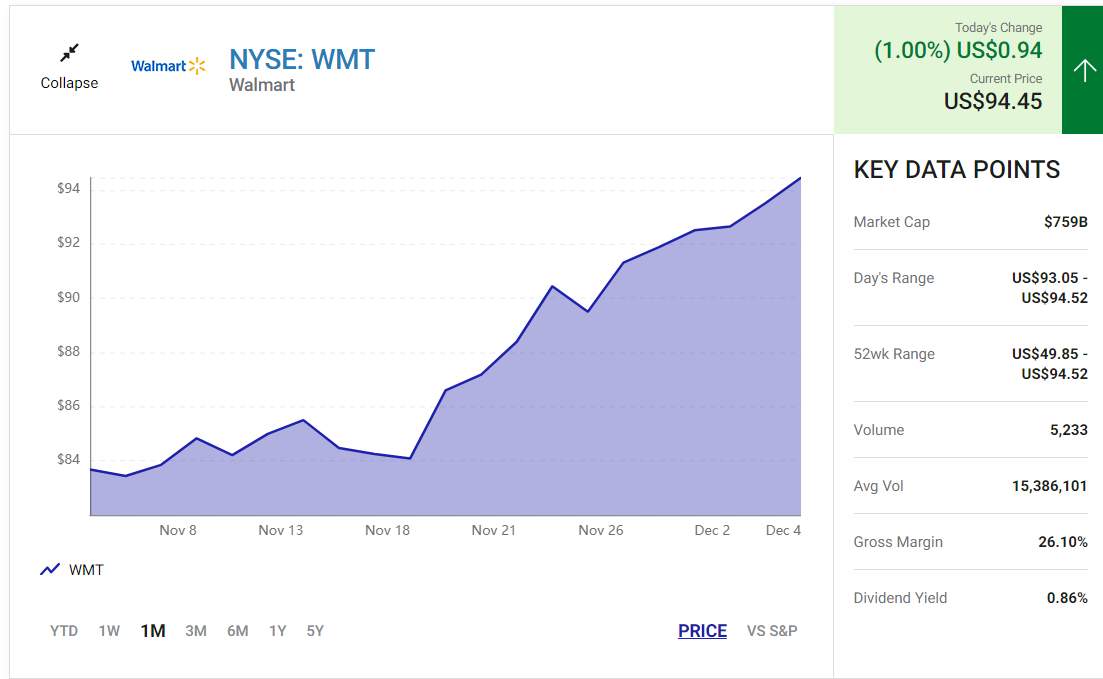This screenshot has width=1103, height=679.
Task: Click the Dividend Yield label
Action: click(x=900, y=598)
